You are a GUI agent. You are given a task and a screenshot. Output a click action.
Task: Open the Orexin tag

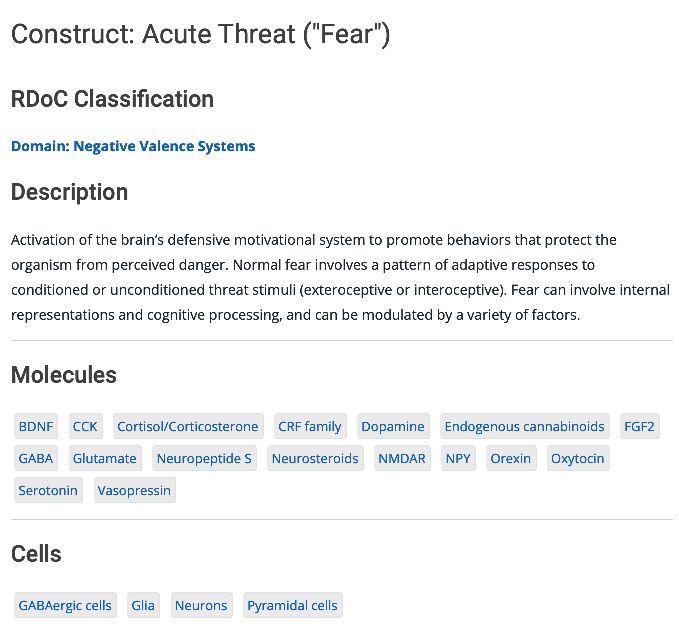[511, 459]
